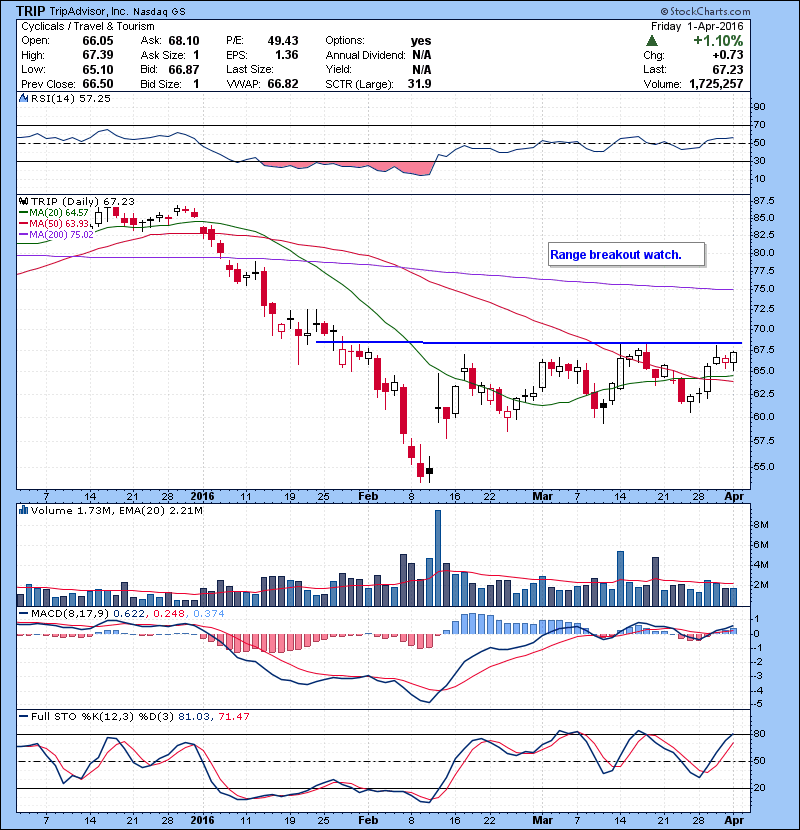The width and height of the screenshot is (800, 830).
Task: Click the Bid price 66.87
Action: coord(184,69)
